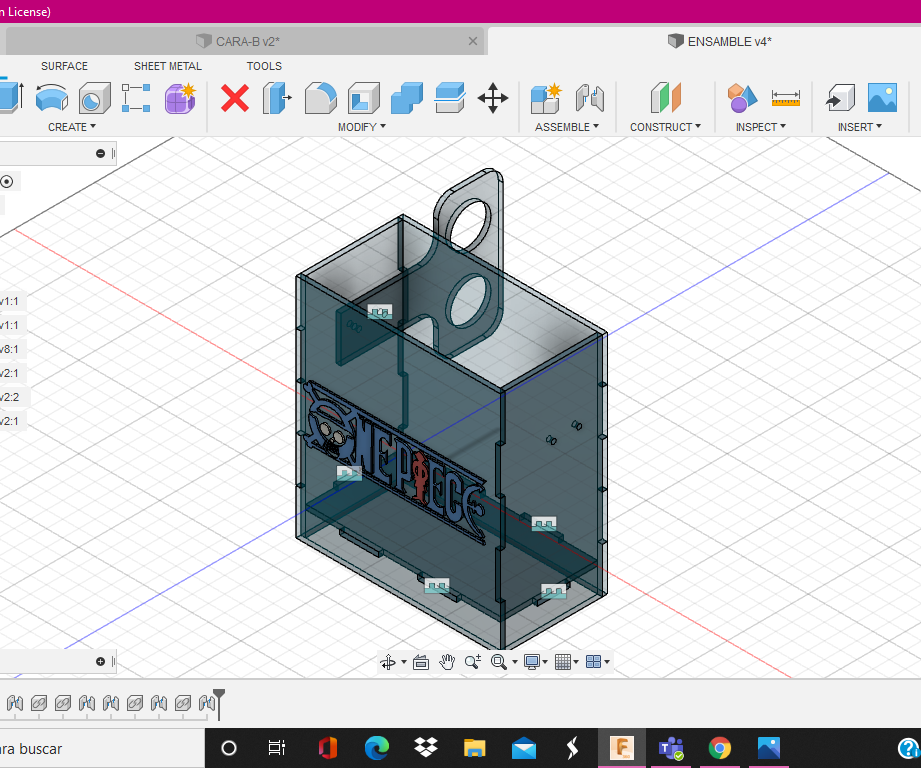Expand the CONSTRUCT dropdown menu
Screen dimensions: 921x768
pos(665,127)
